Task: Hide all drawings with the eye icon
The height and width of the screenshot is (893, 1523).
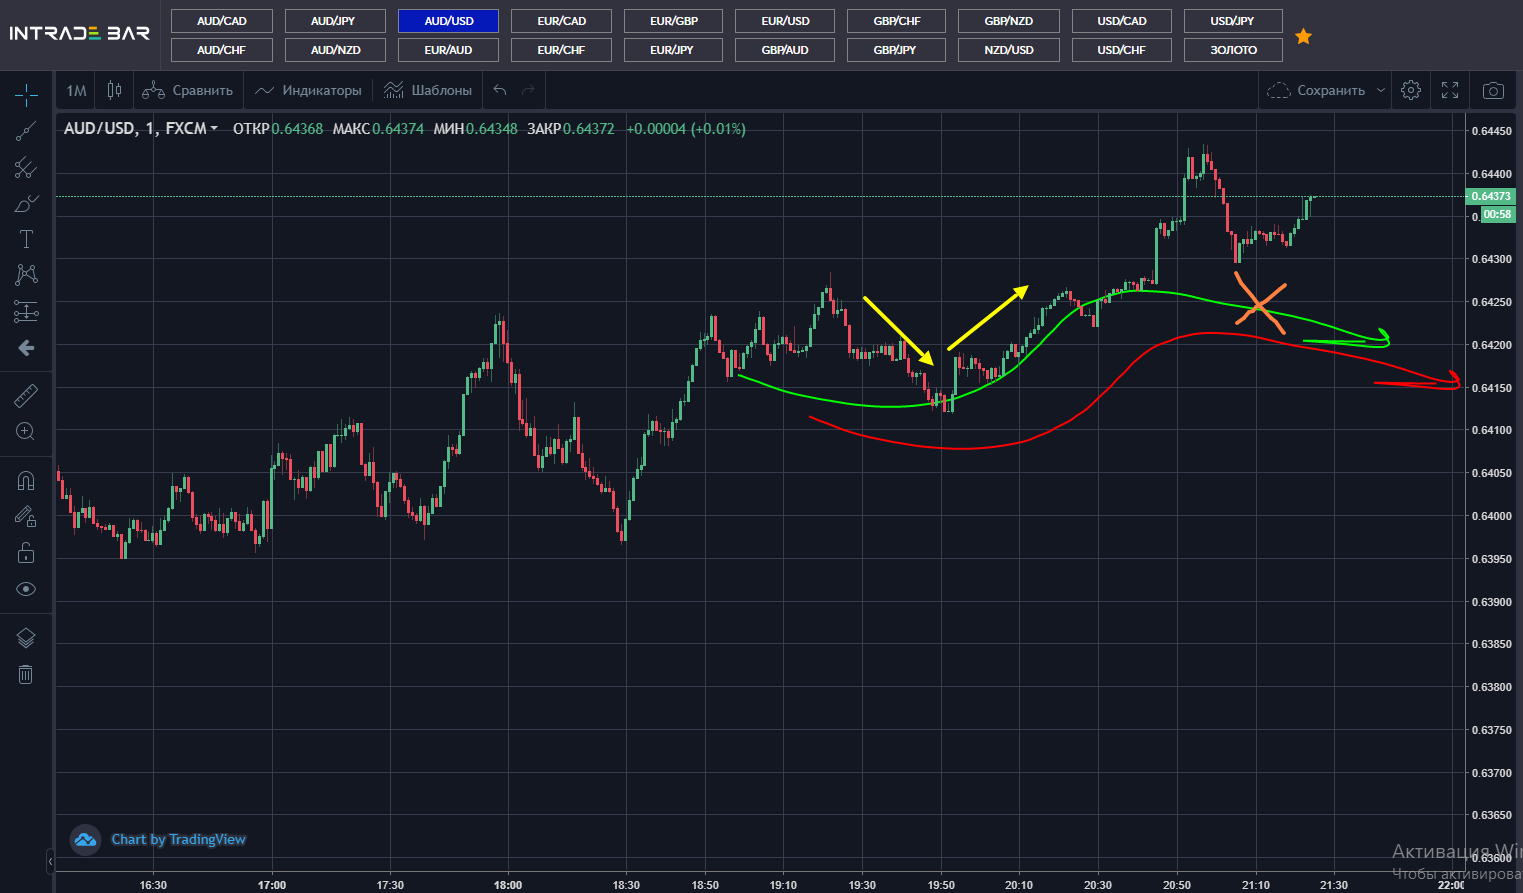Action: tap(26, 589)
